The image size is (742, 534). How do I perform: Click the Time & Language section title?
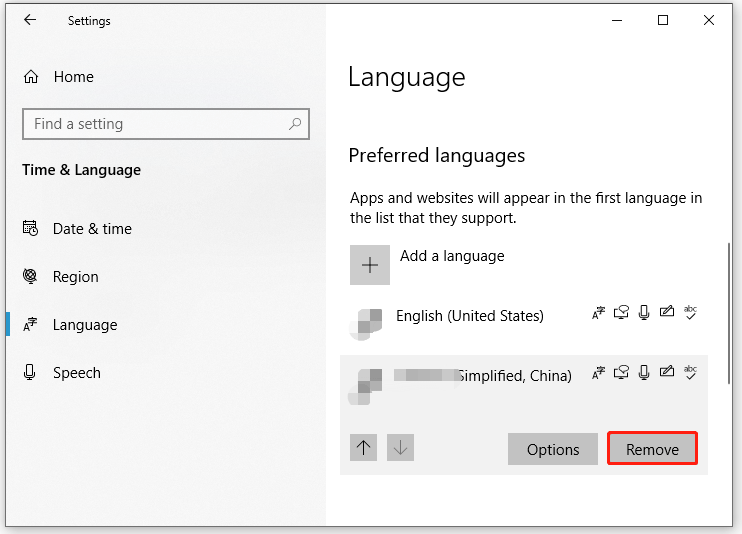pos(81,170)
